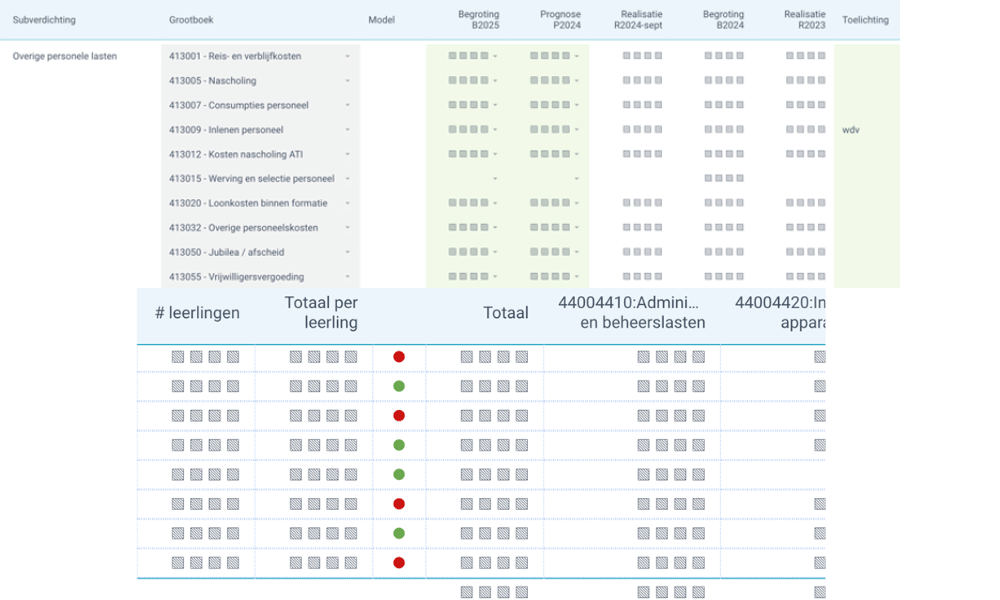This screenshot has width=1000, height=600.
Task: Click a value icon in the Totaal column
Action: coord(490,355)
